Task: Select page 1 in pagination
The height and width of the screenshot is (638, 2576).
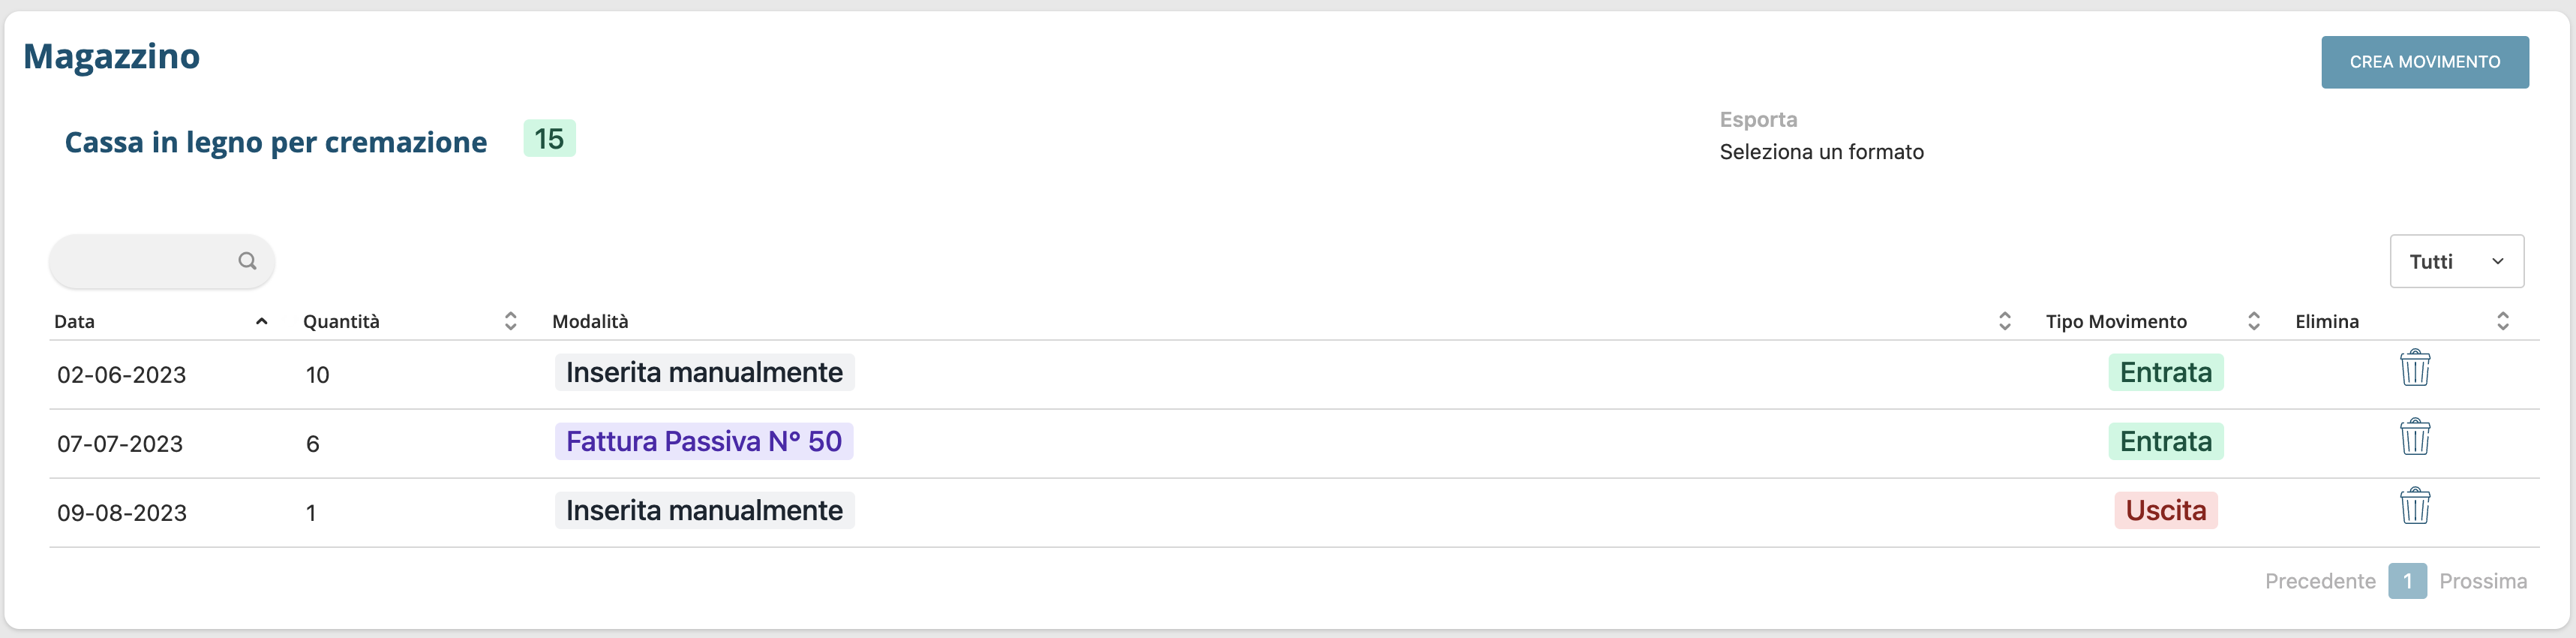Action: pos(2407,581)
